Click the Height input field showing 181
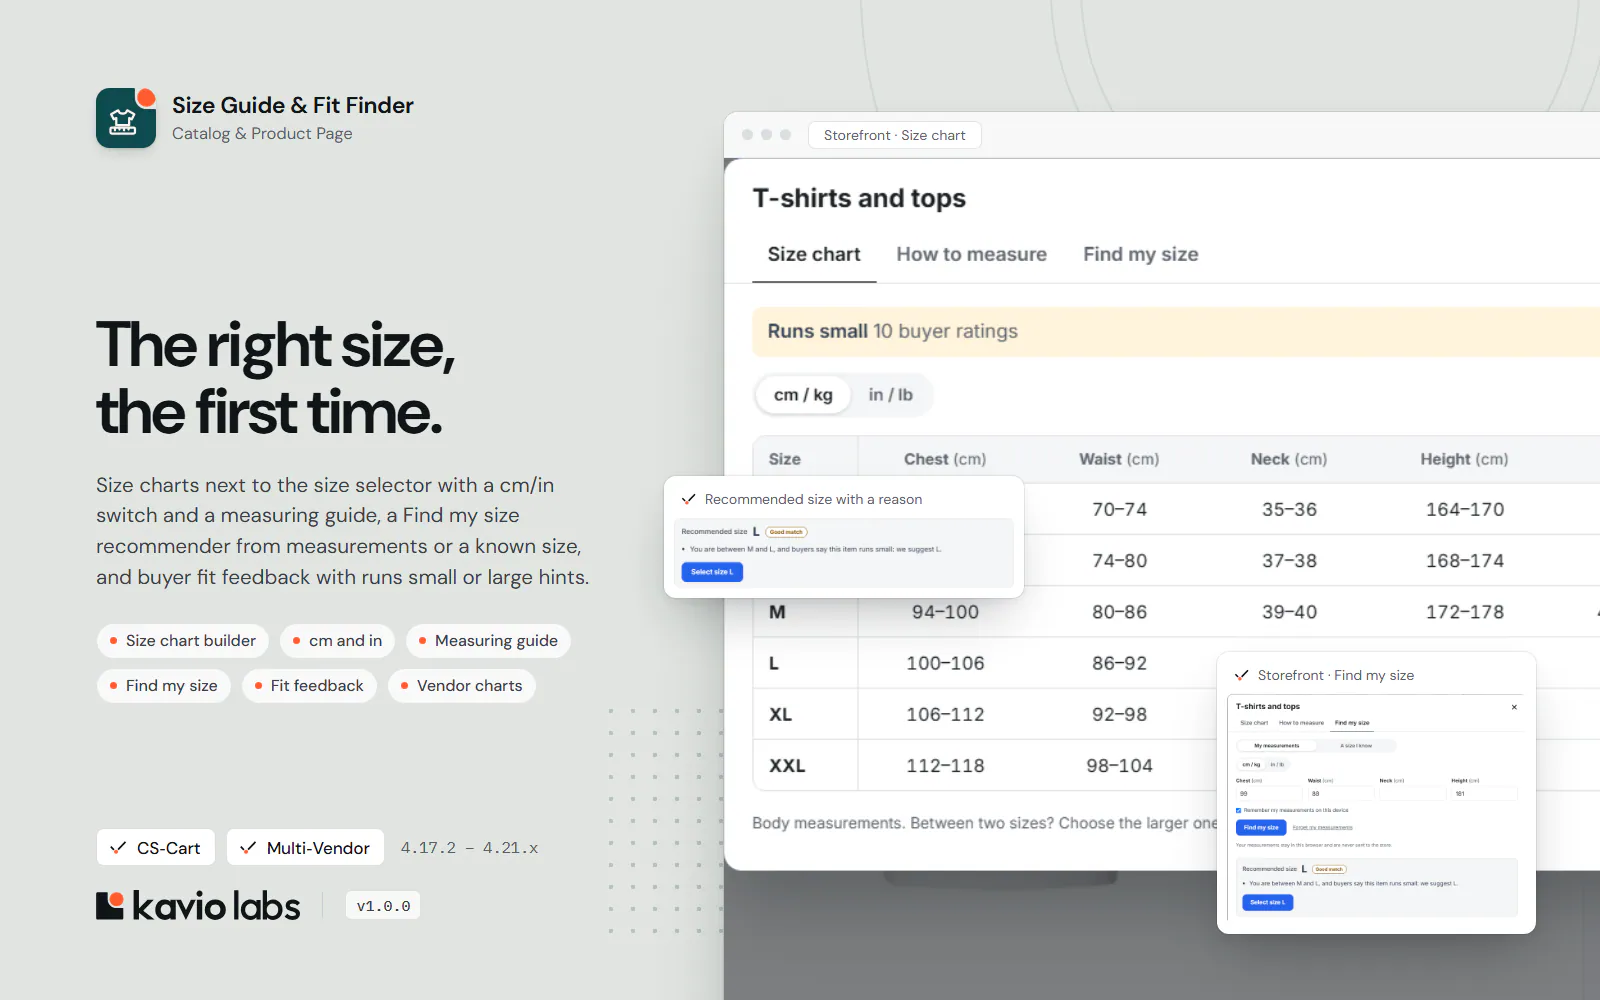The height and width of the screenshot is (1000, 1600). [1484, 794]
